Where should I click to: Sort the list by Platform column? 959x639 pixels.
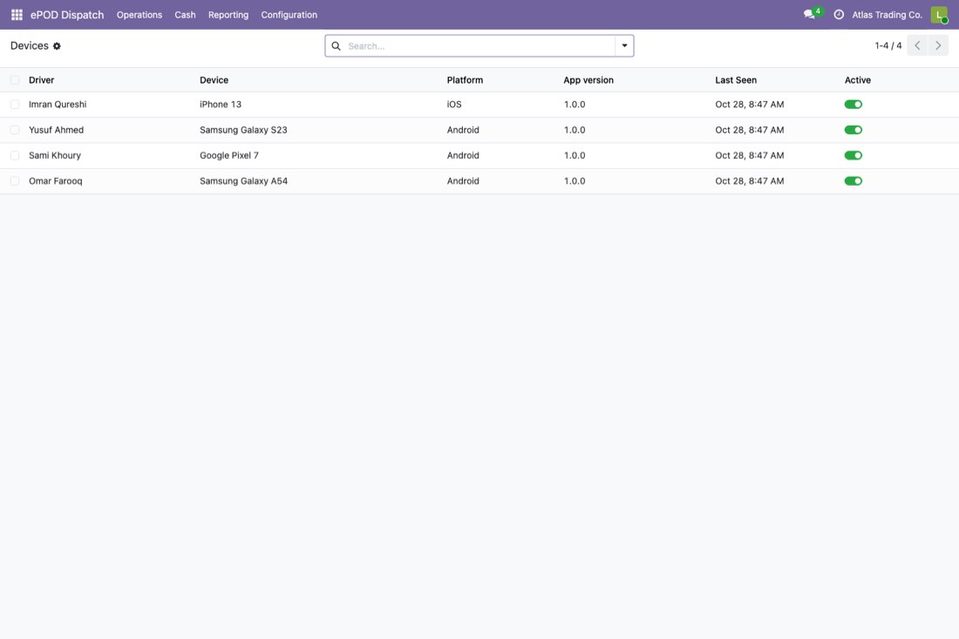[x=465, y=80]
